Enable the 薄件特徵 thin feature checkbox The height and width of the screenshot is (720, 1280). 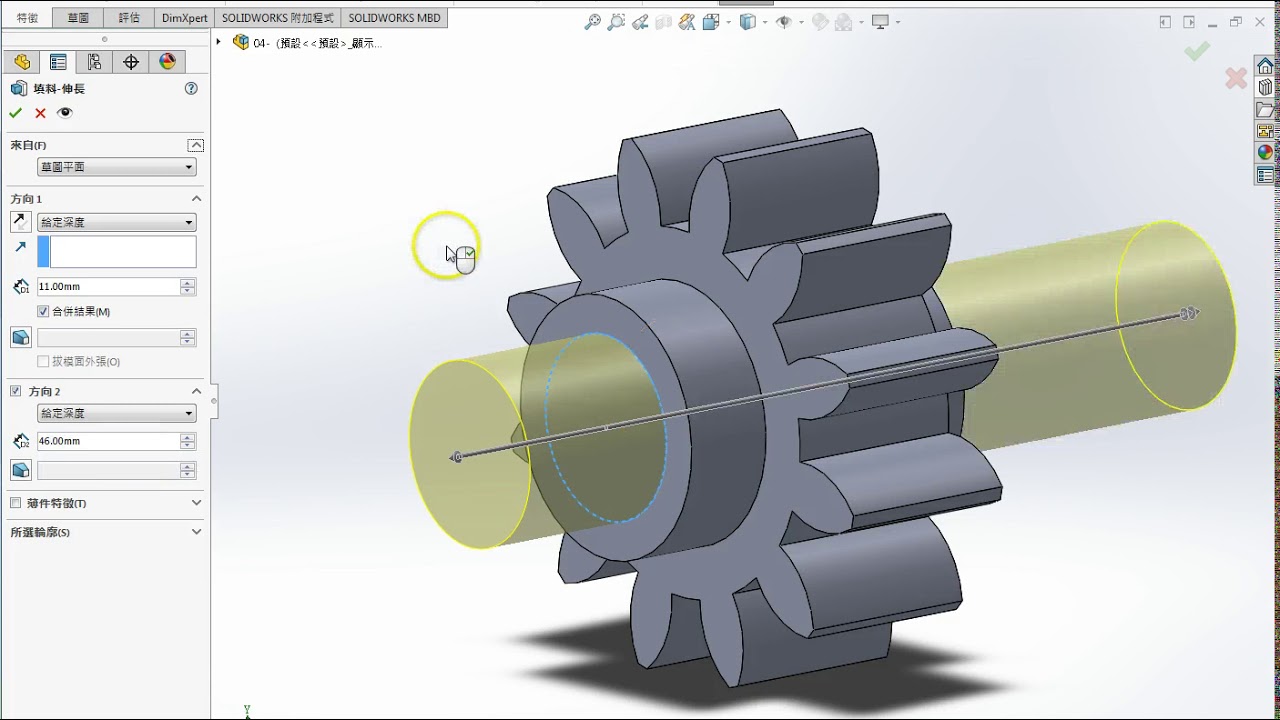click(15, 503)
